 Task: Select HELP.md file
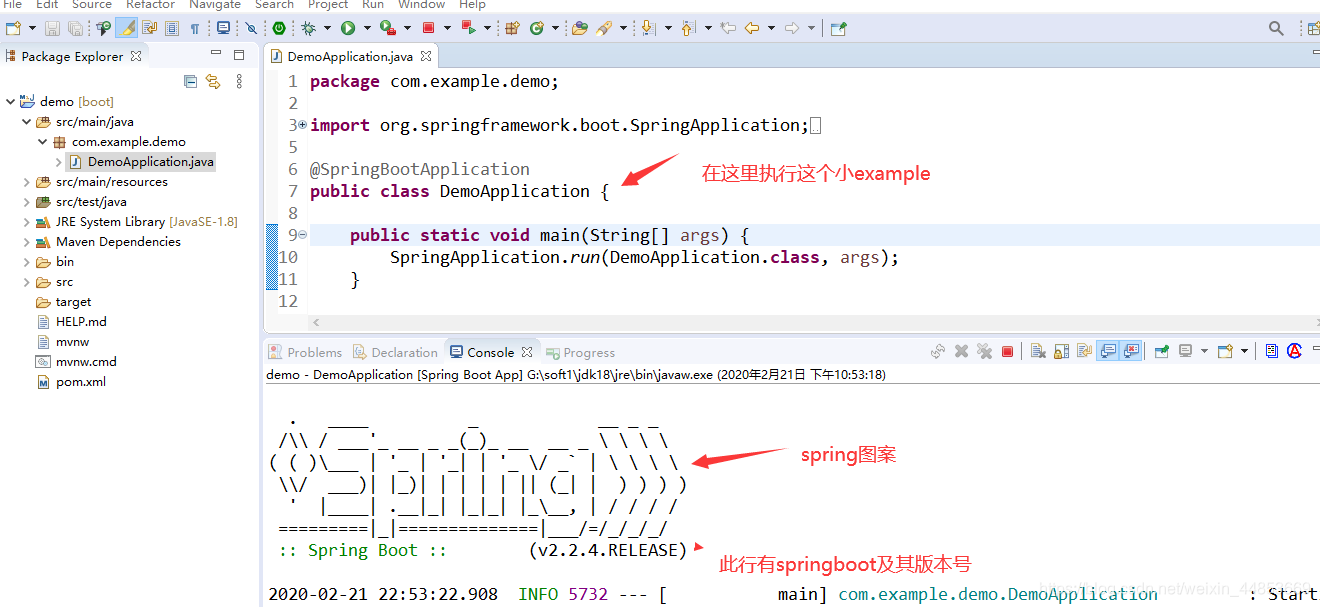coord(81,322)
